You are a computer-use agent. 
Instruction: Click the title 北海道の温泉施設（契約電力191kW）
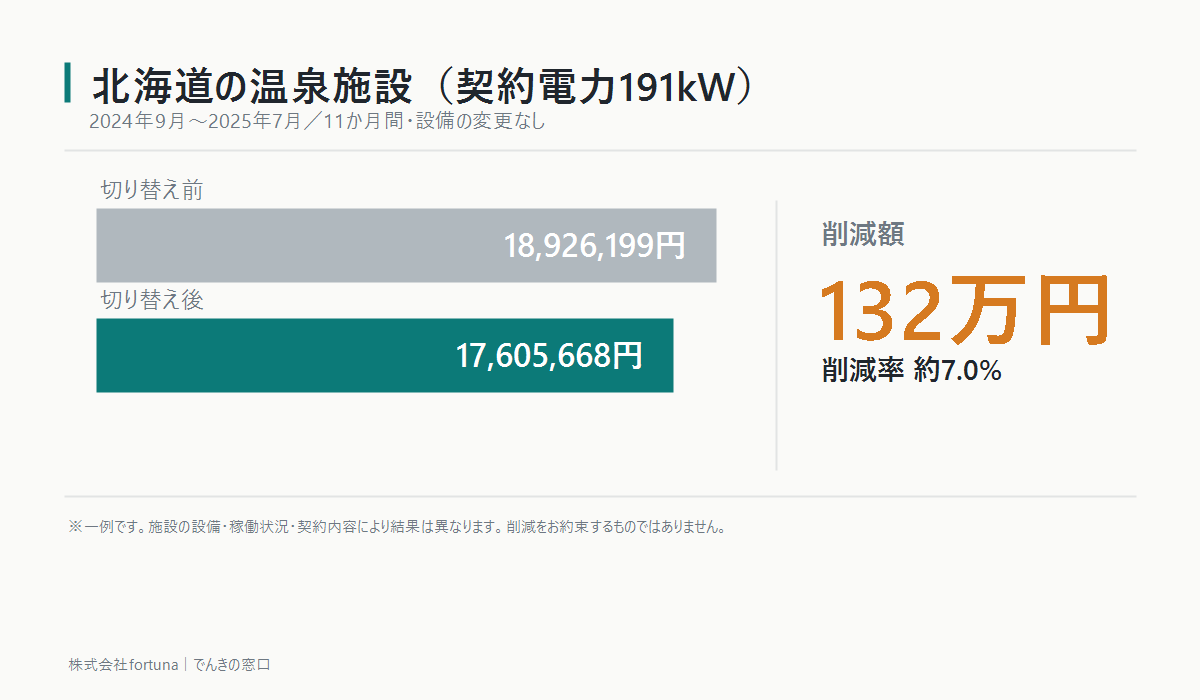pos(422,87)
